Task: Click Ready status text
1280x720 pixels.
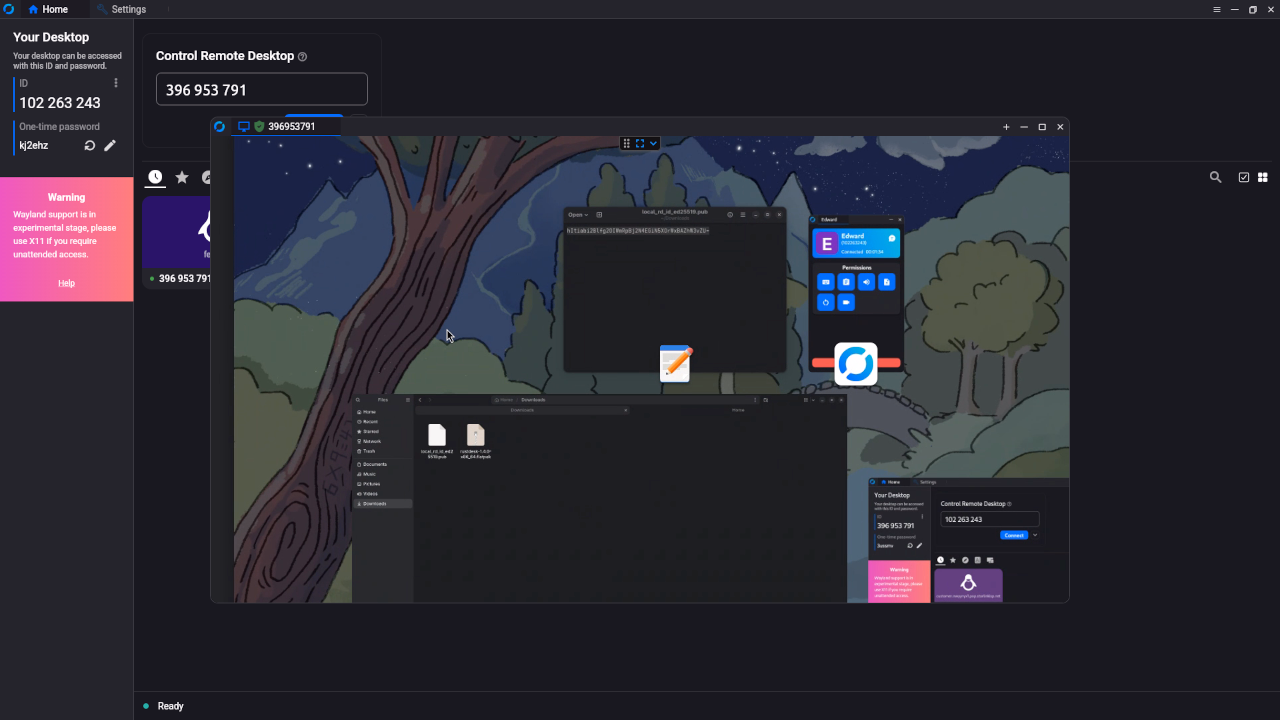Action: coord(171,706)
